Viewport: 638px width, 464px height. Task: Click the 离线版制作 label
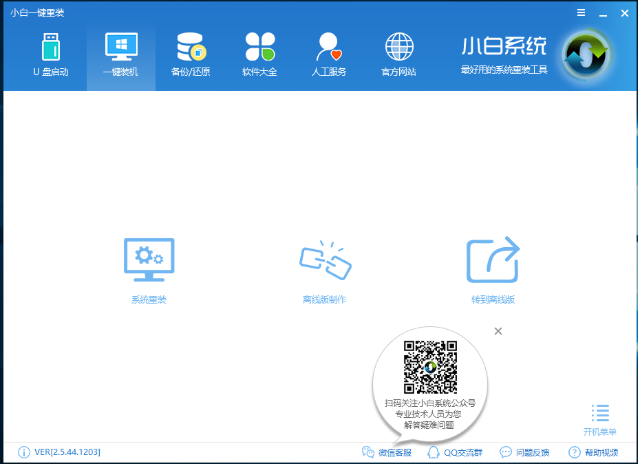[324, 300]
